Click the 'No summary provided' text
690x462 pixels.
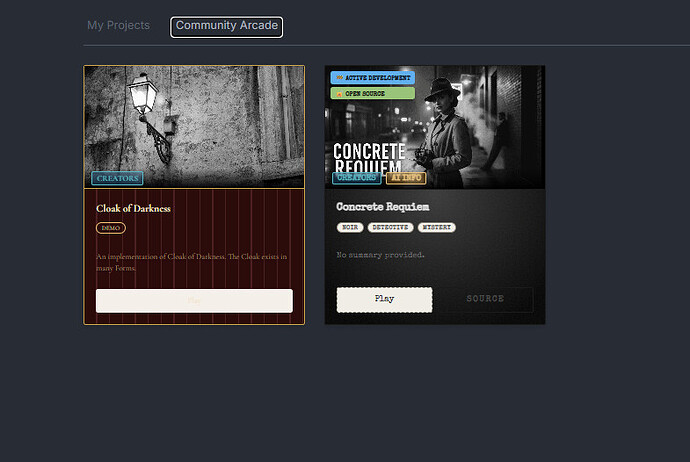point(380,255)
